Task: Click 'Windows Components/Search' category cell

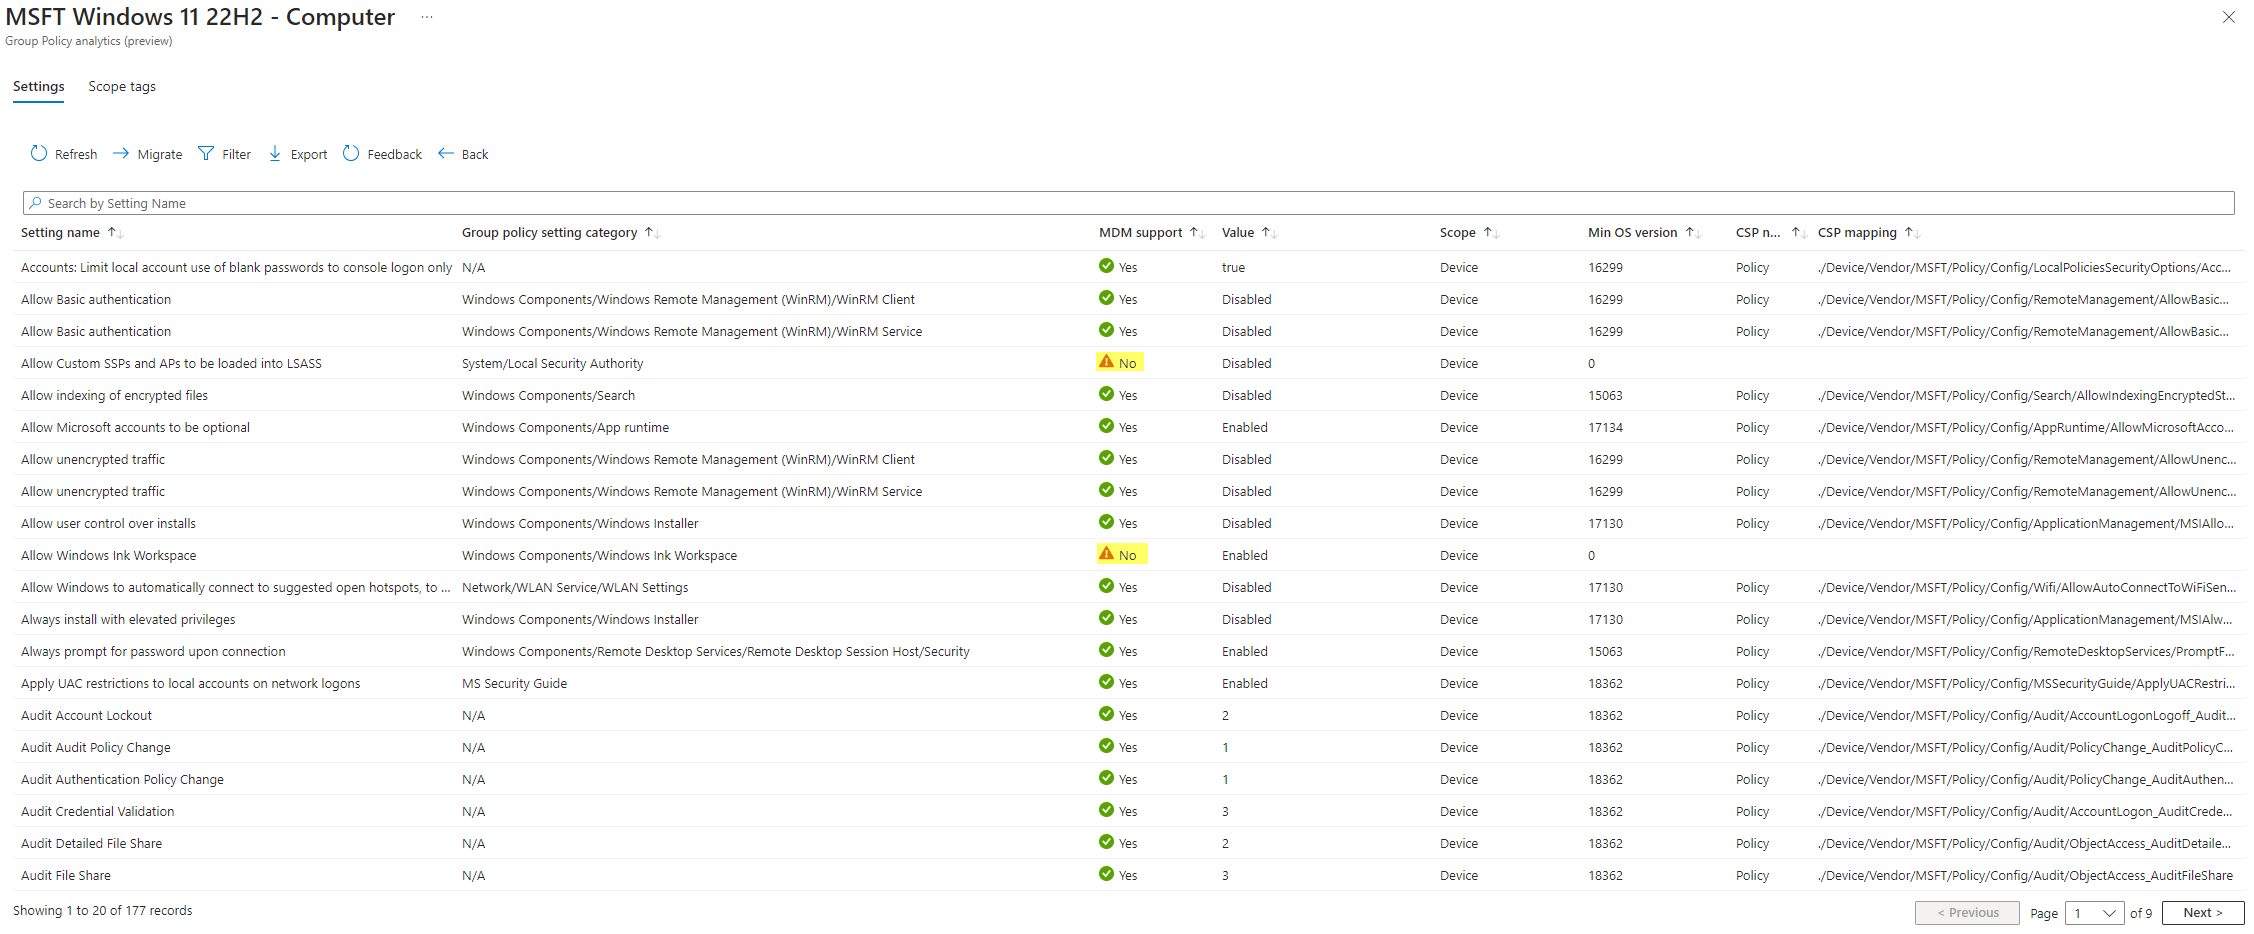Action: (x=548, y=396)
